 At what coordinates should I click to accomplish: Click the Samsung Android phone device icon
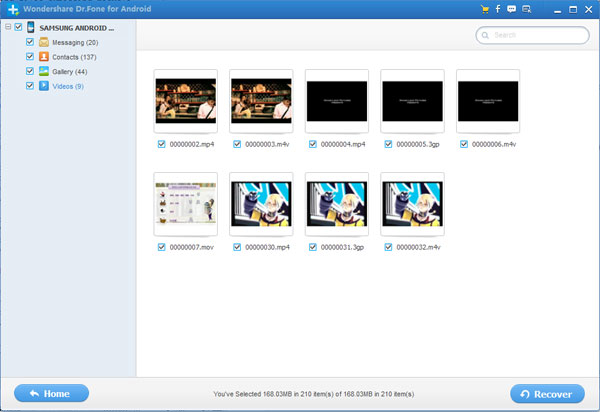coord(31,27)
